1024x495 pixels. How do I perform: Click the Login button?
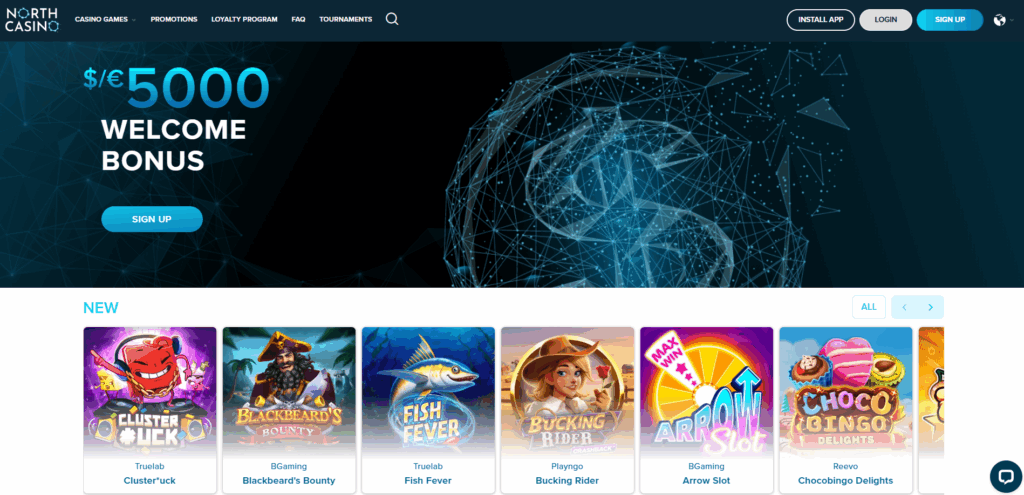(x=886, y=20)
